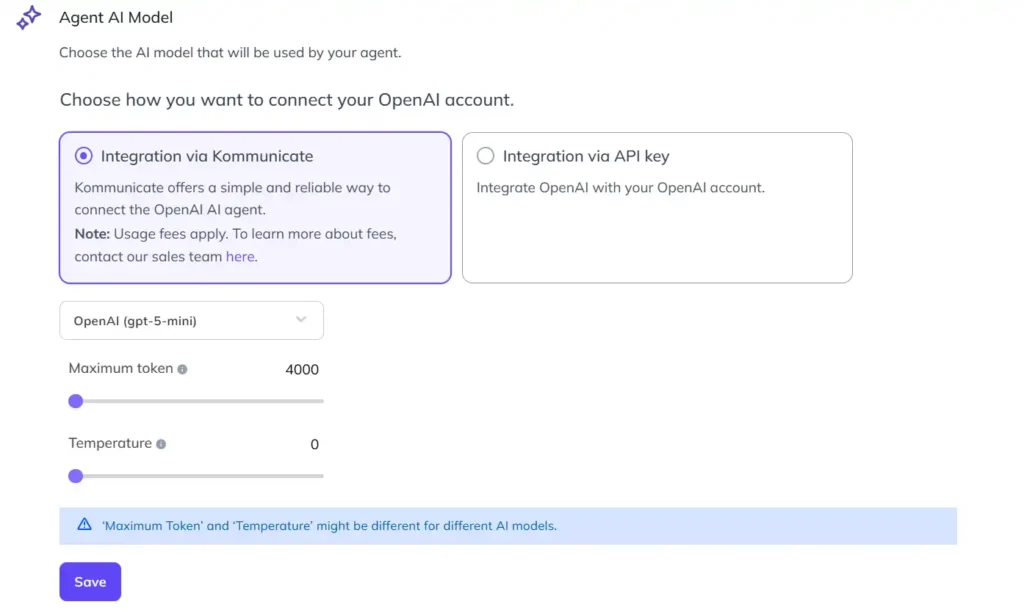Click the chevron on the AI model selector
This screenshot has height=610, width=1024.
(x=300, y=320)
